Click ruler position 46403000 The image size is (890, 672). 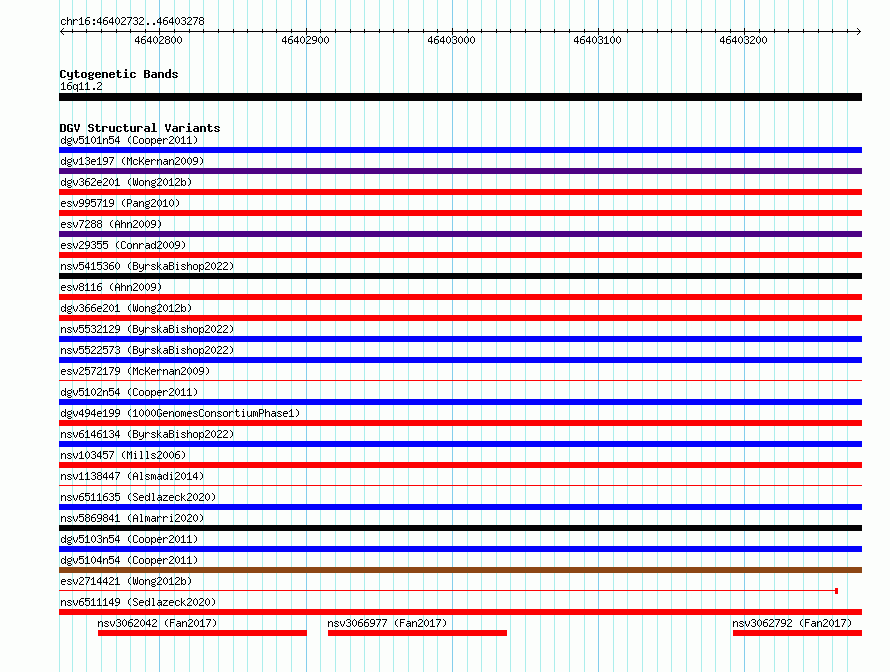(x=451, y=40)
